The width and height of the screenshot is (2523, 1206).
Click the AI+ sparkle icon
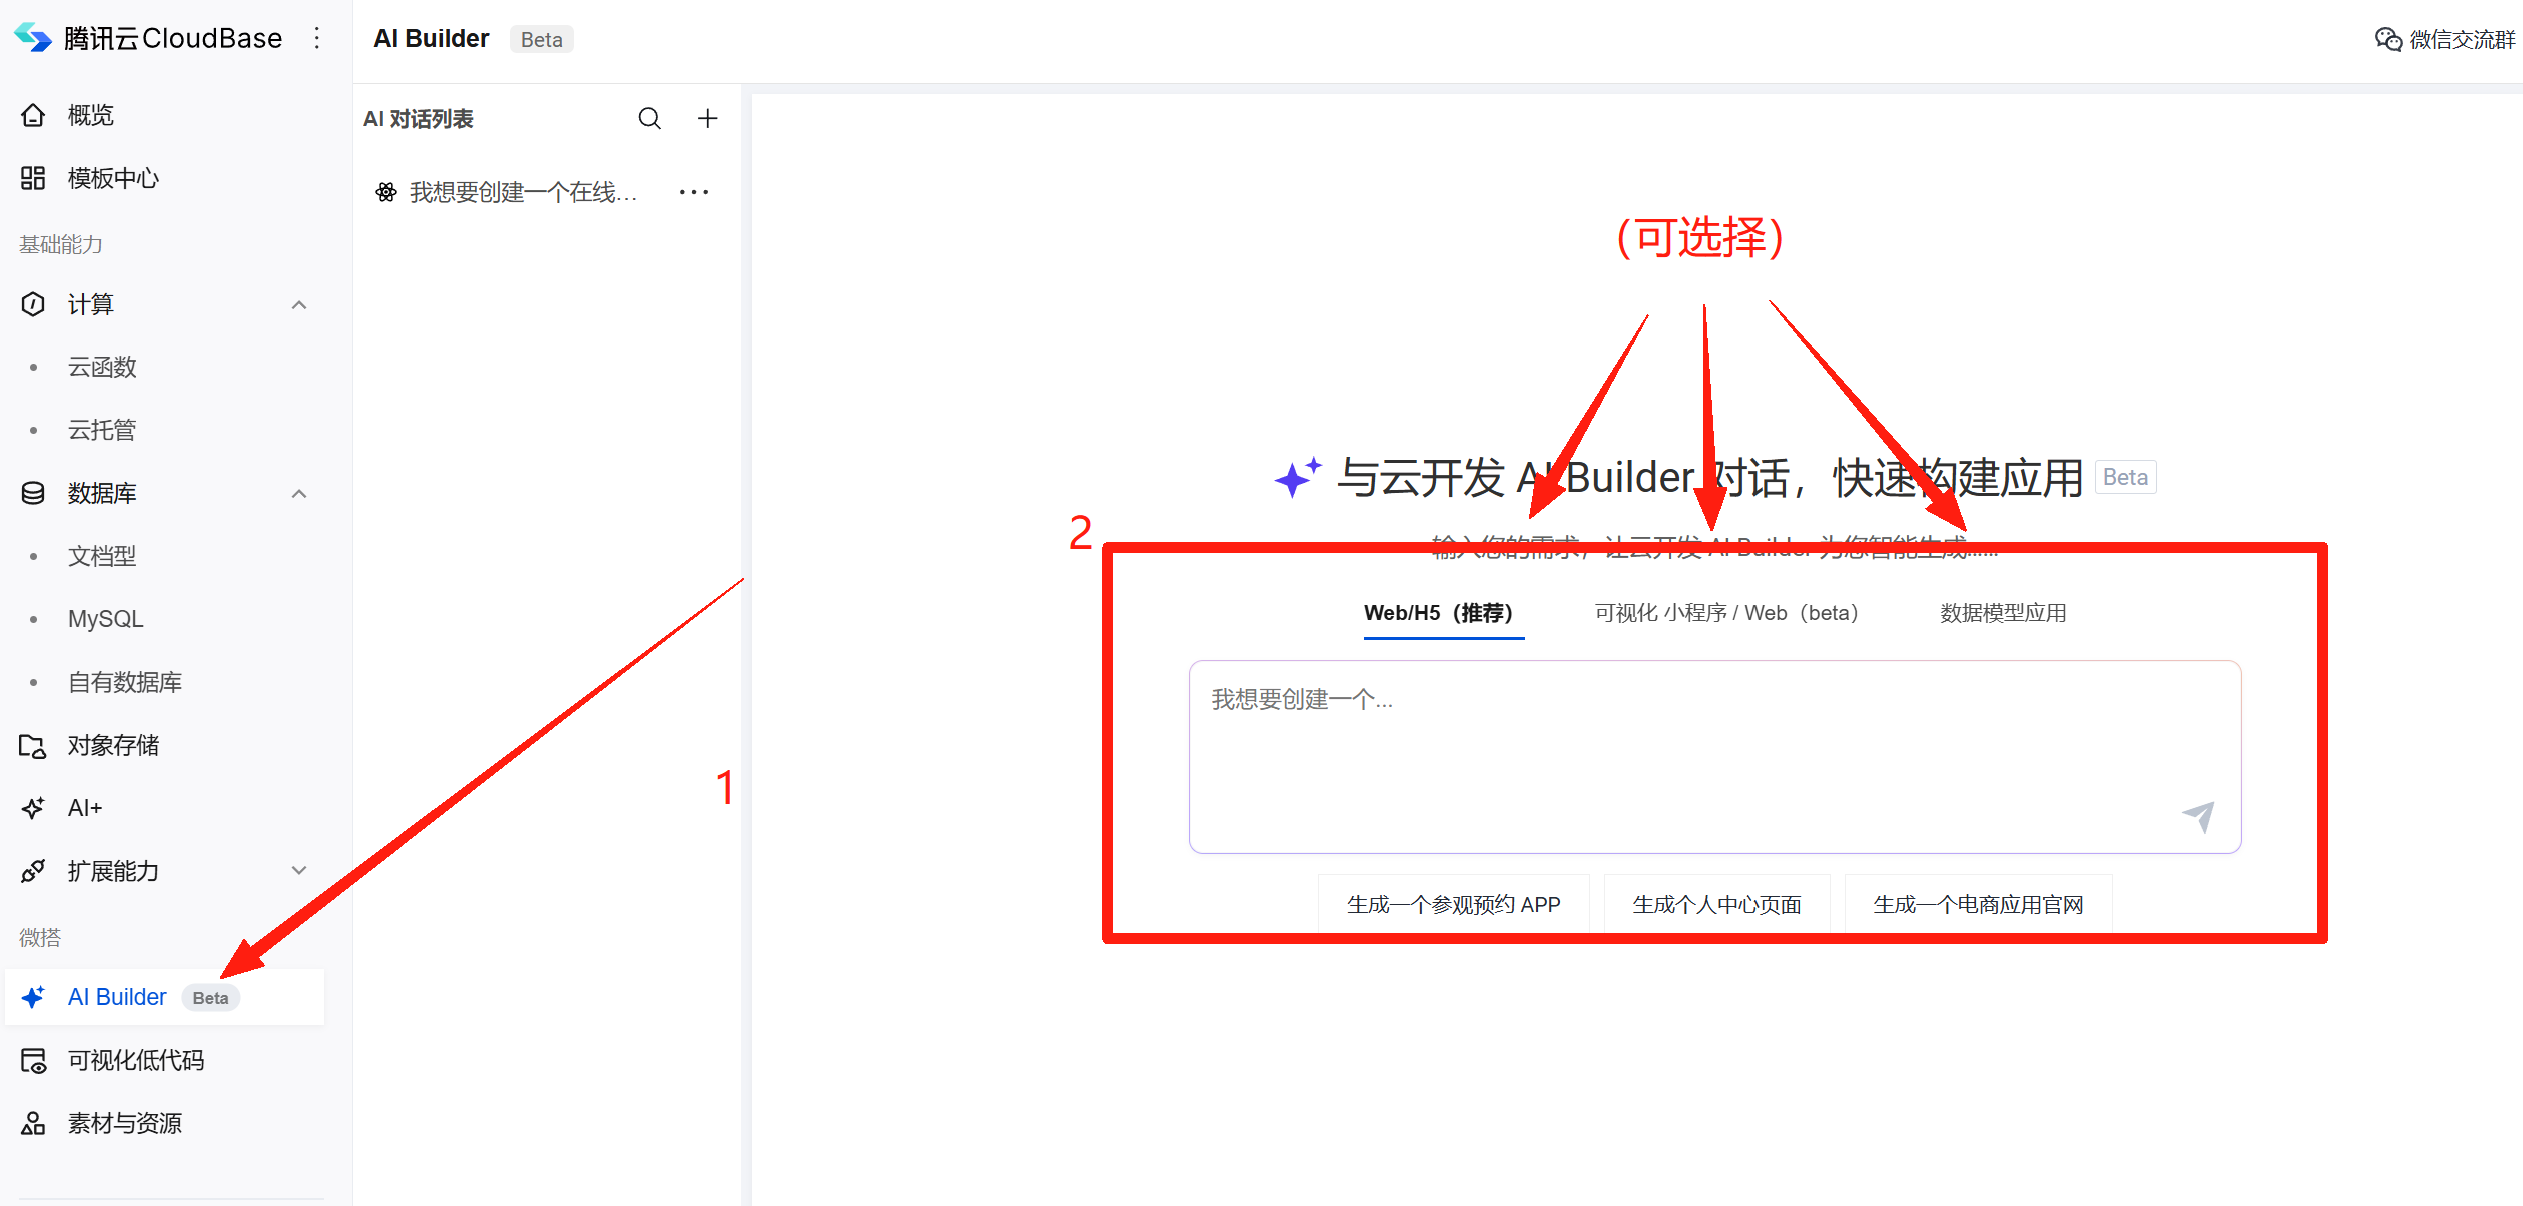[x=33, y=808]
